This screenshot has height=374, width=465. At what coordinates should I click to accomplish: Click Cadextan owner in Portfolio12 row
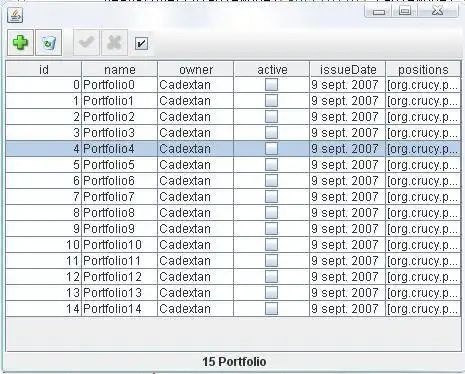click(x=196, y=277)
